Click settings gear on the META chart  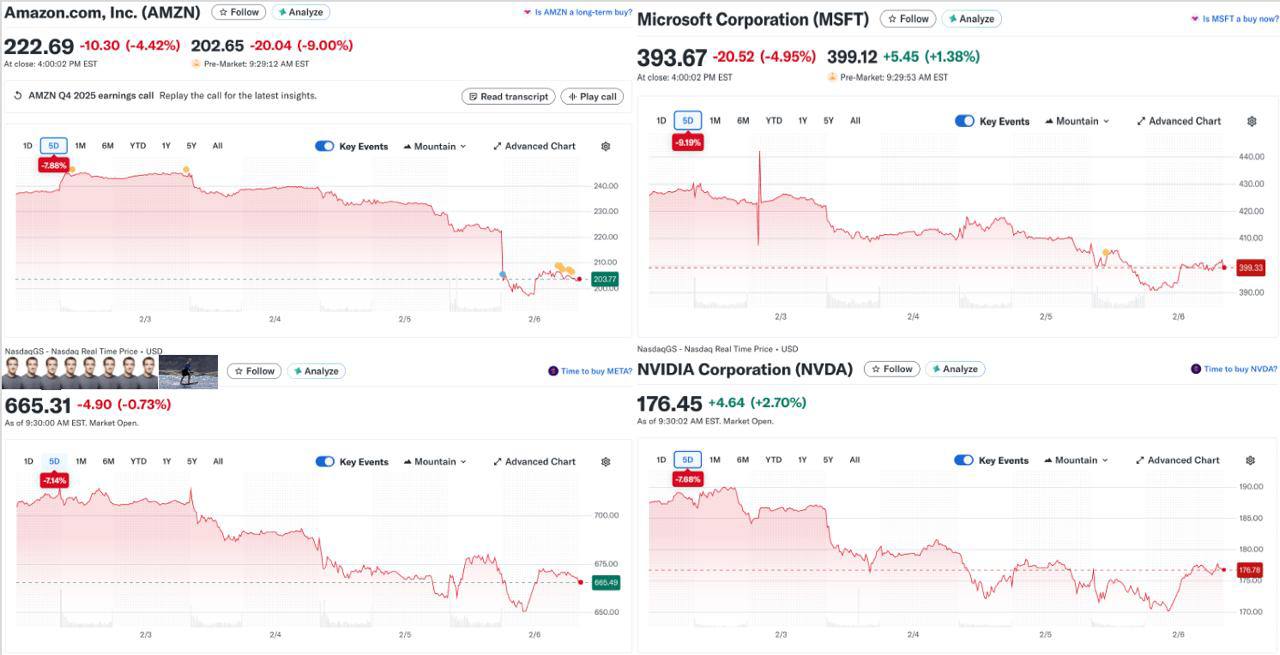click(x=605, y=462)
